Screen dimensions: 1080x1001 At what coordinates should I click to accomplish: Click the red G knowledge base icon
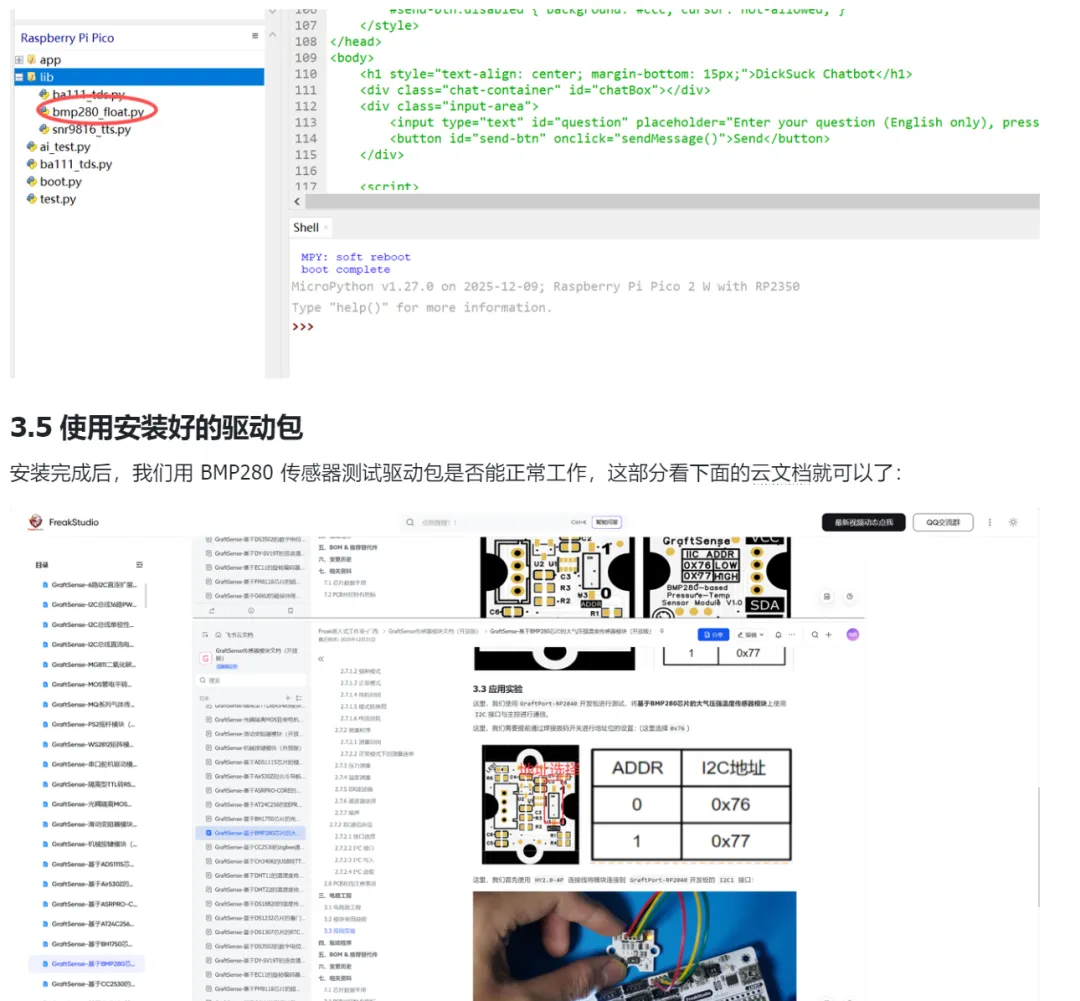pyautogui.click(x=205, y=659)
